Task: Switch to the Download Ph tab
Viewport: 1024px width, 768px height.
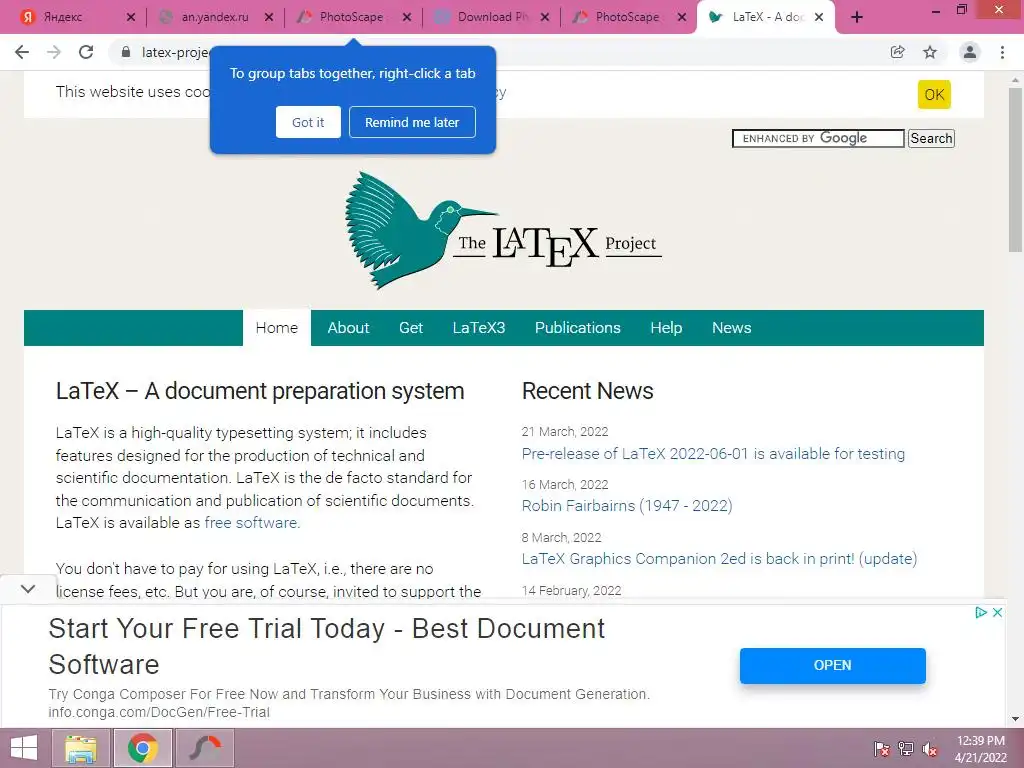Action: pyautogui.click(x=493, y=18)
